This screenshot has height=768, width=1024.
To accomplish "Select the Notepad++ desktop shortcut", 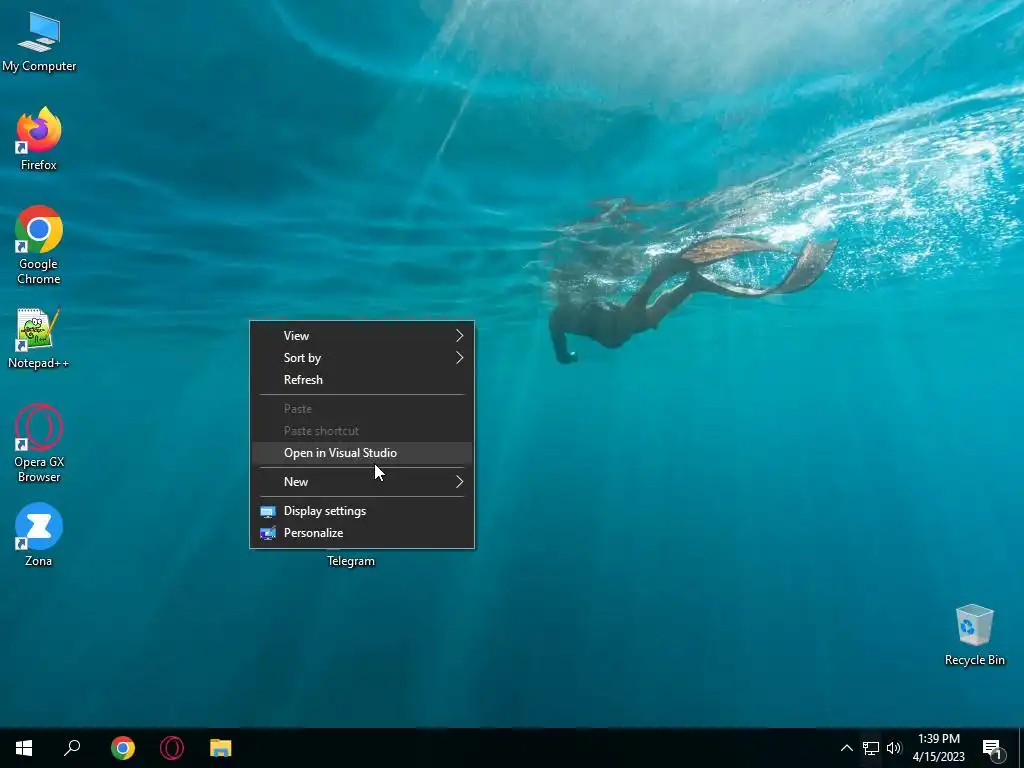I will [39, 338].
